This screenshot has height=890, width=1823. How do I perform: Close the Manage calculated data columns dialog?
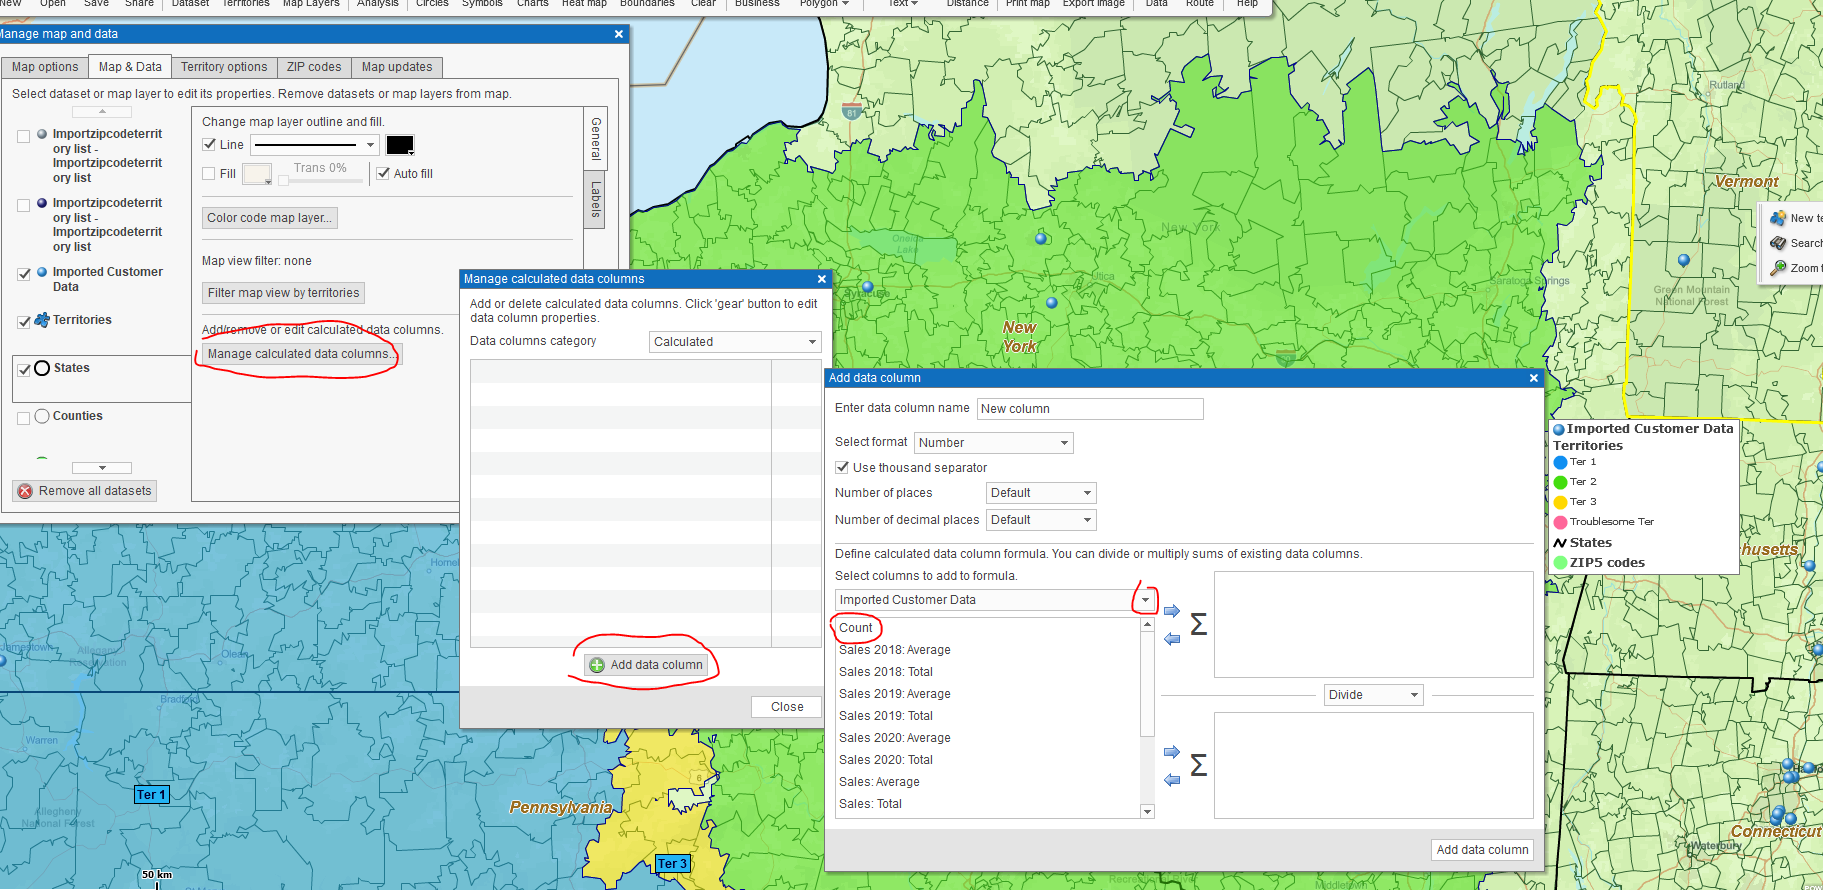(822, 279)
